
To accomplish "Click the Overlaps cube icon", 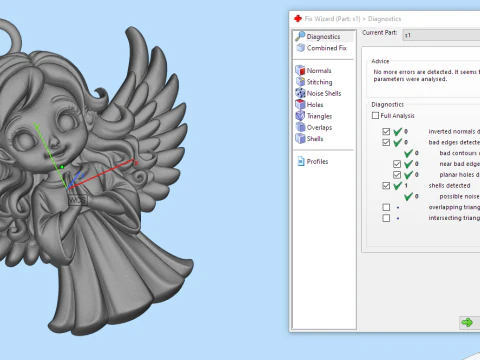I will (300, 127).
